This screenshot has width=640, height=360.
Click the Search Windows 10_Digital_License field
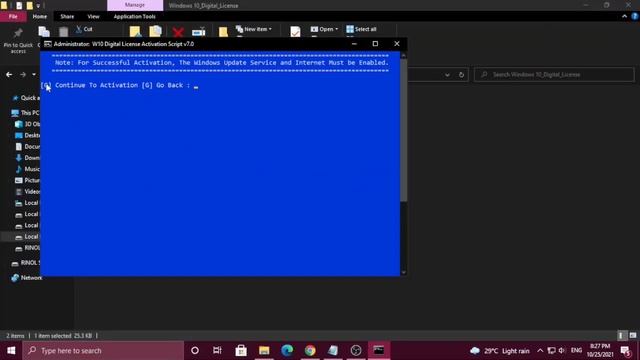(x=554, y=75)
